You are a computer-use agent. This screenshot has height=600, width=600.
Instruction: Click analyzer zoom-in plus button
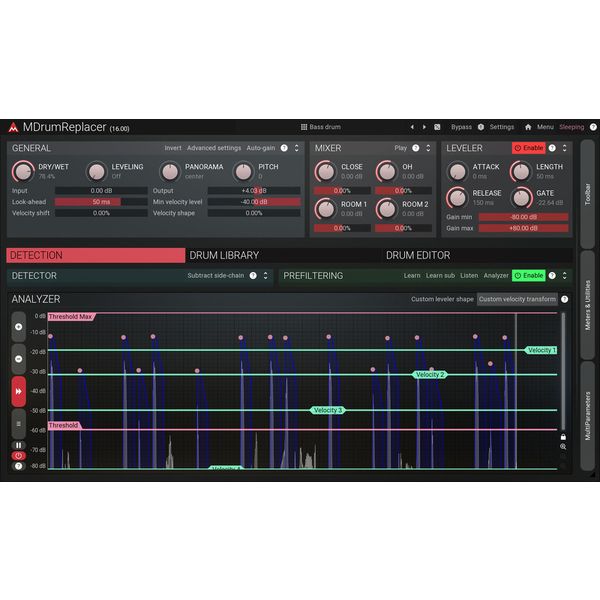18,327
